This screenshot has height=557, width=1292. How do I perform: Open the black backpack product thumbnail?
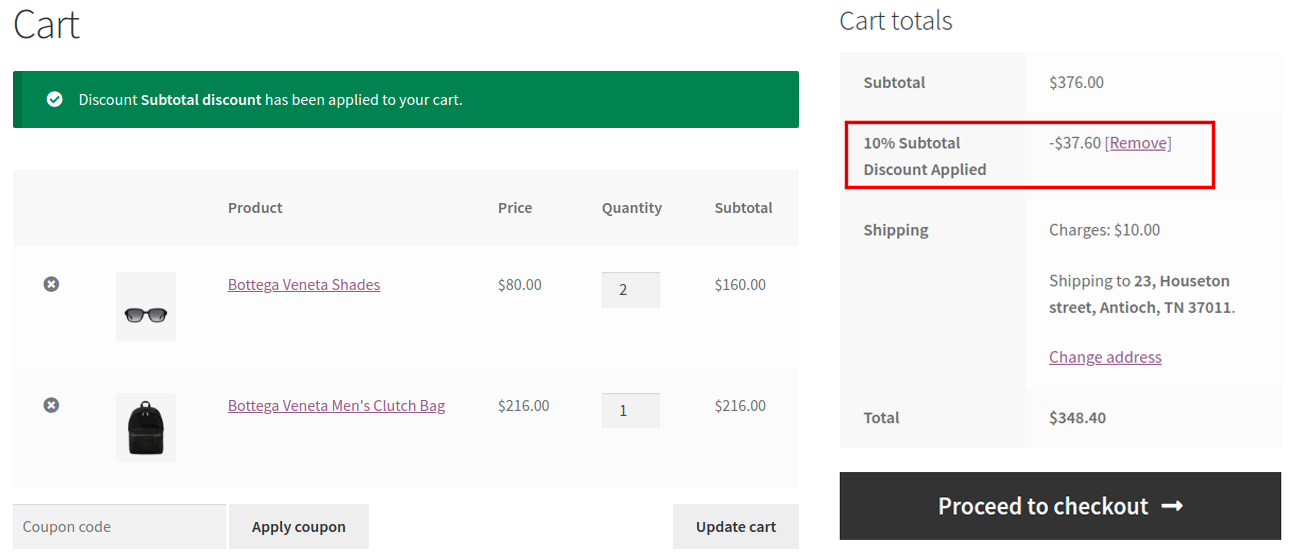coord(146,427)
